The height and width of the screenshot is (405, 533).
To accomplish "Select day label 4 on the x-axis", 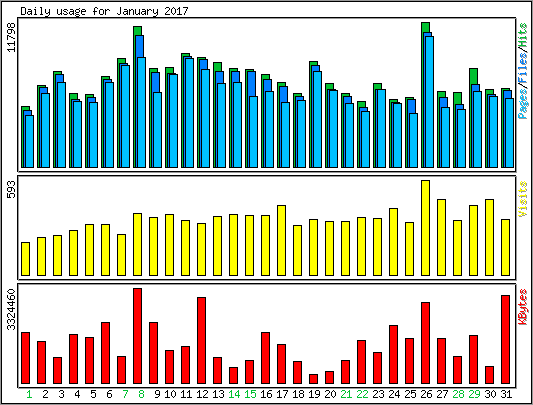I will coord(77,394).
